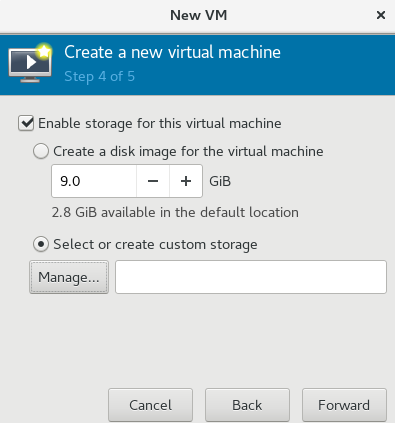Click the custom storage path text field

(251, 277)
